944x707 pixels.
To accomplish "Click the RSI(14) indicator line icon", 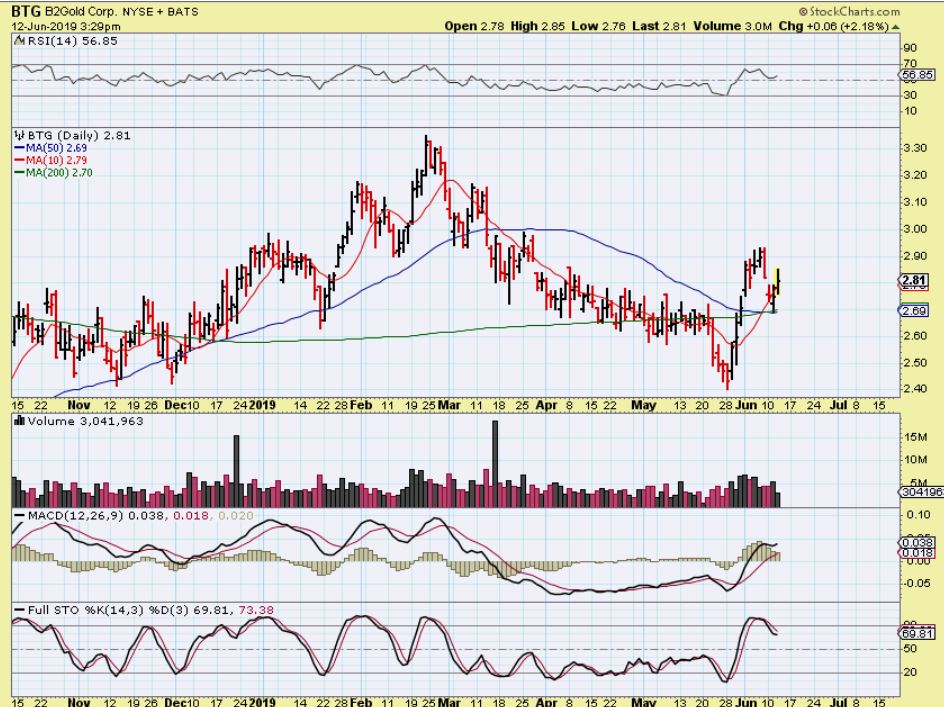I will (x=17, y=40).
